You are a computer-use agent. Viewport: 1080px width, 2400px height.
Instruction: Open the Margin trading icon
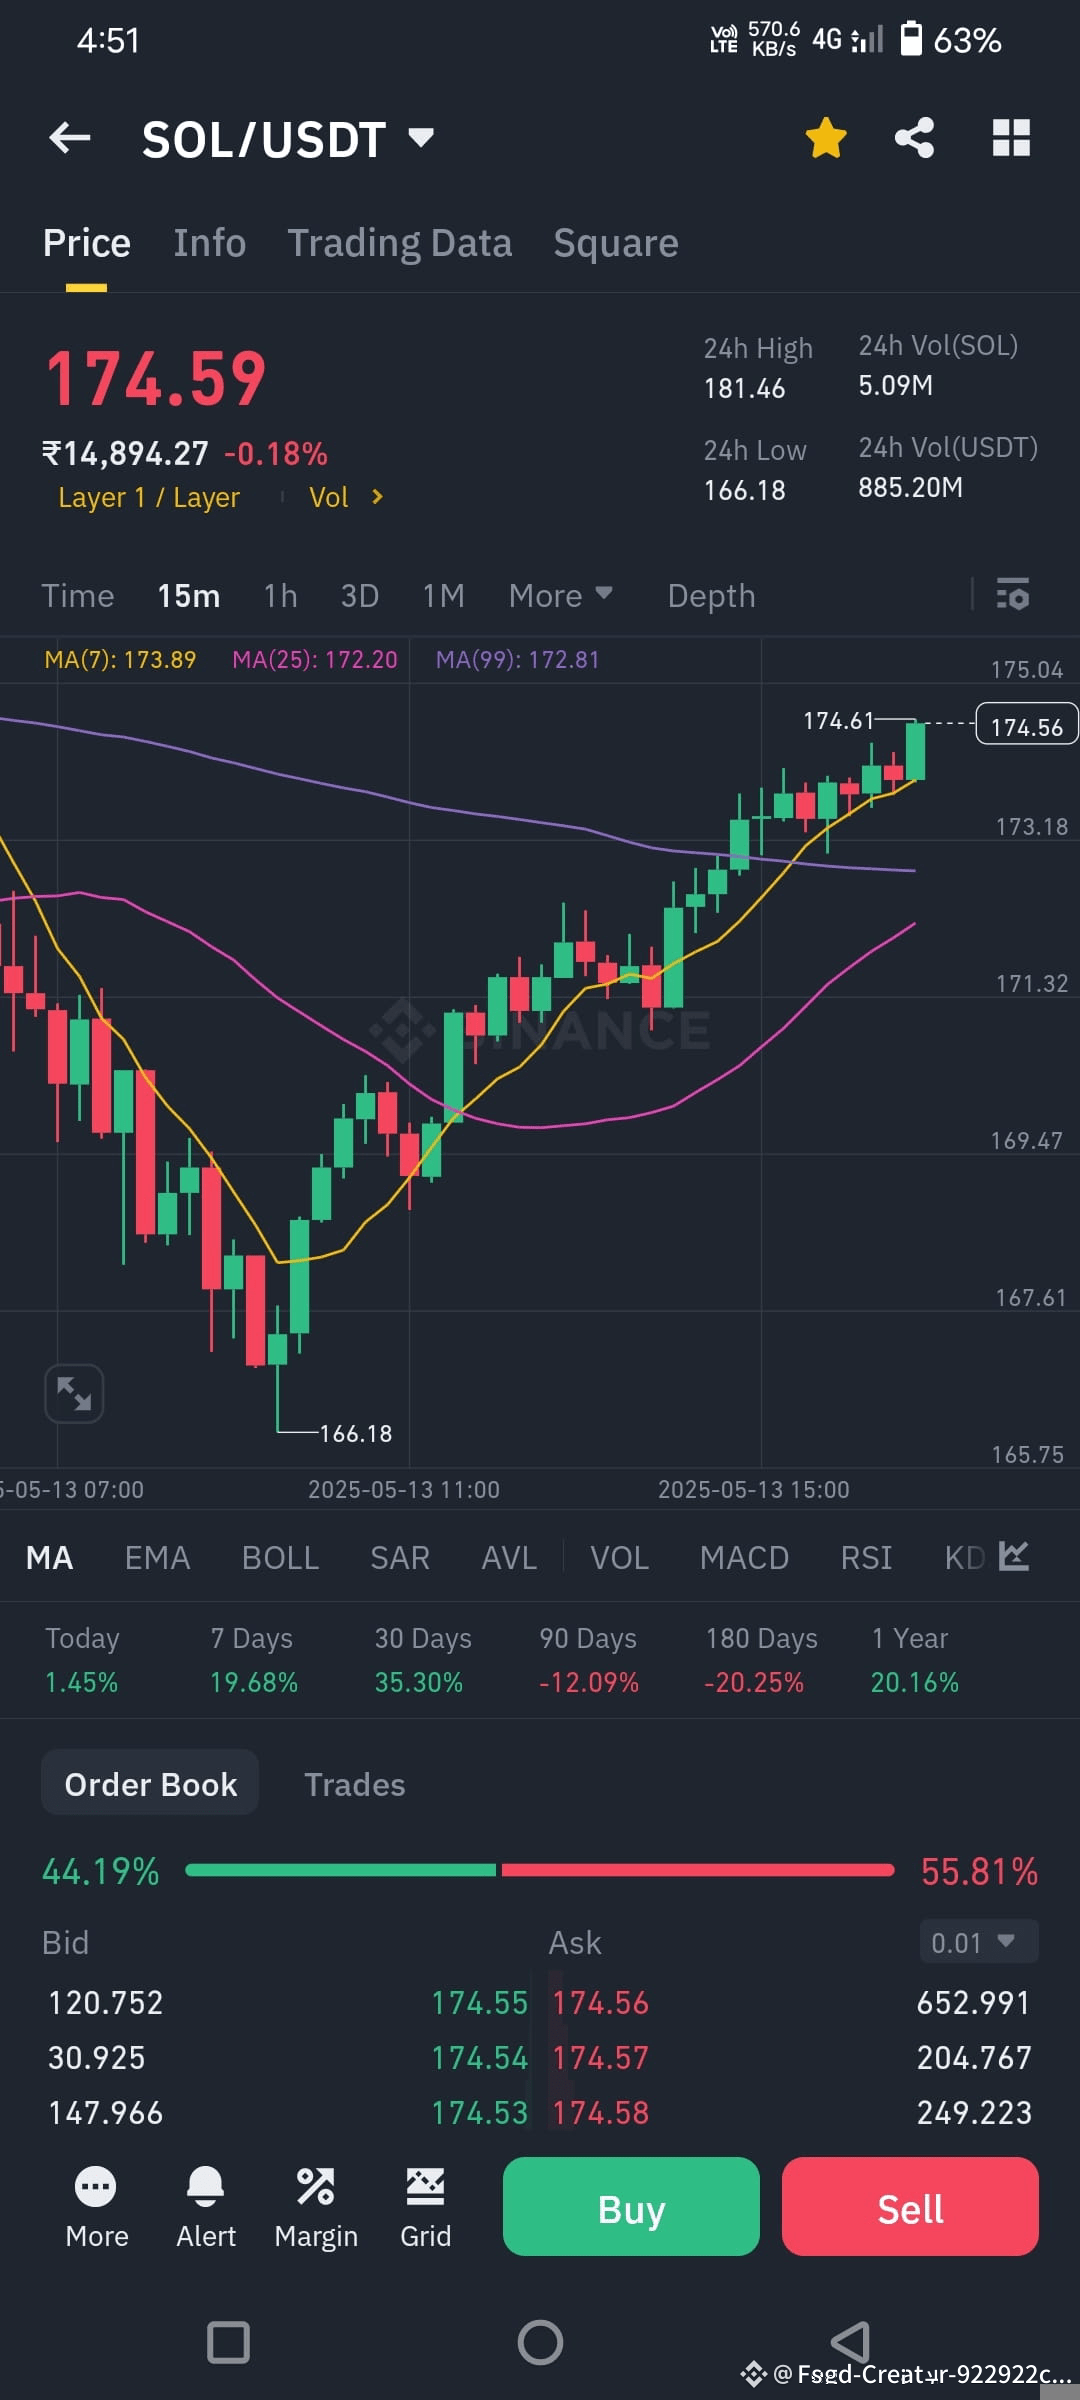pos(316,2209)
